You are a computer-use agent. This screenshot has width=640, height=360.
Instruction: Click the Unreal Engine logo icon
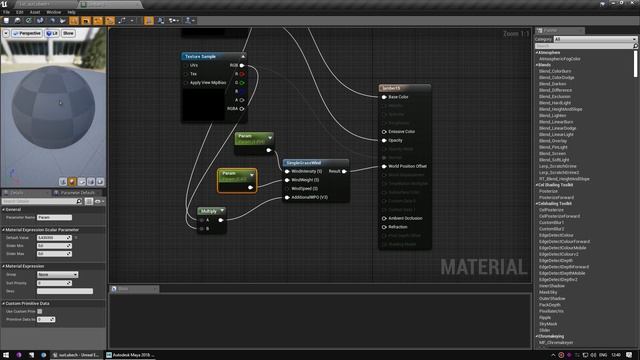[x=4, y=4]
